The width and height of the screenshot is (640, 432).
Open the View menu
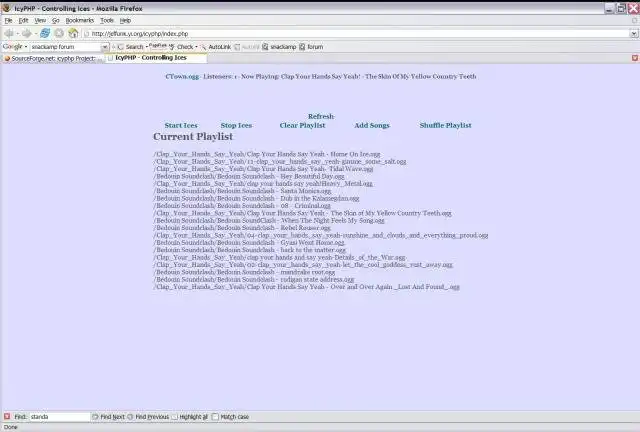pyautogui.click(x=40, y=20)
